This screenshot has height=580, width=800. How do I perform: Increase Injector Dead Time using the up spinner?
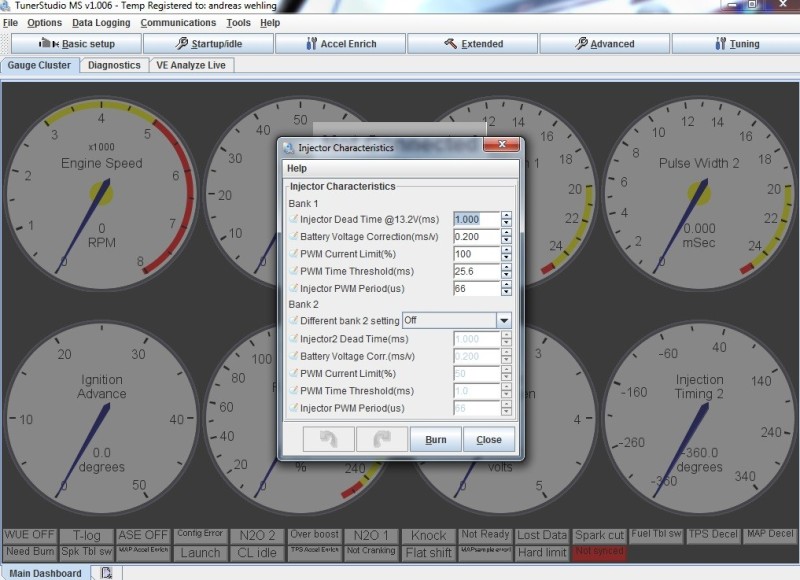[x=506, y=215]
